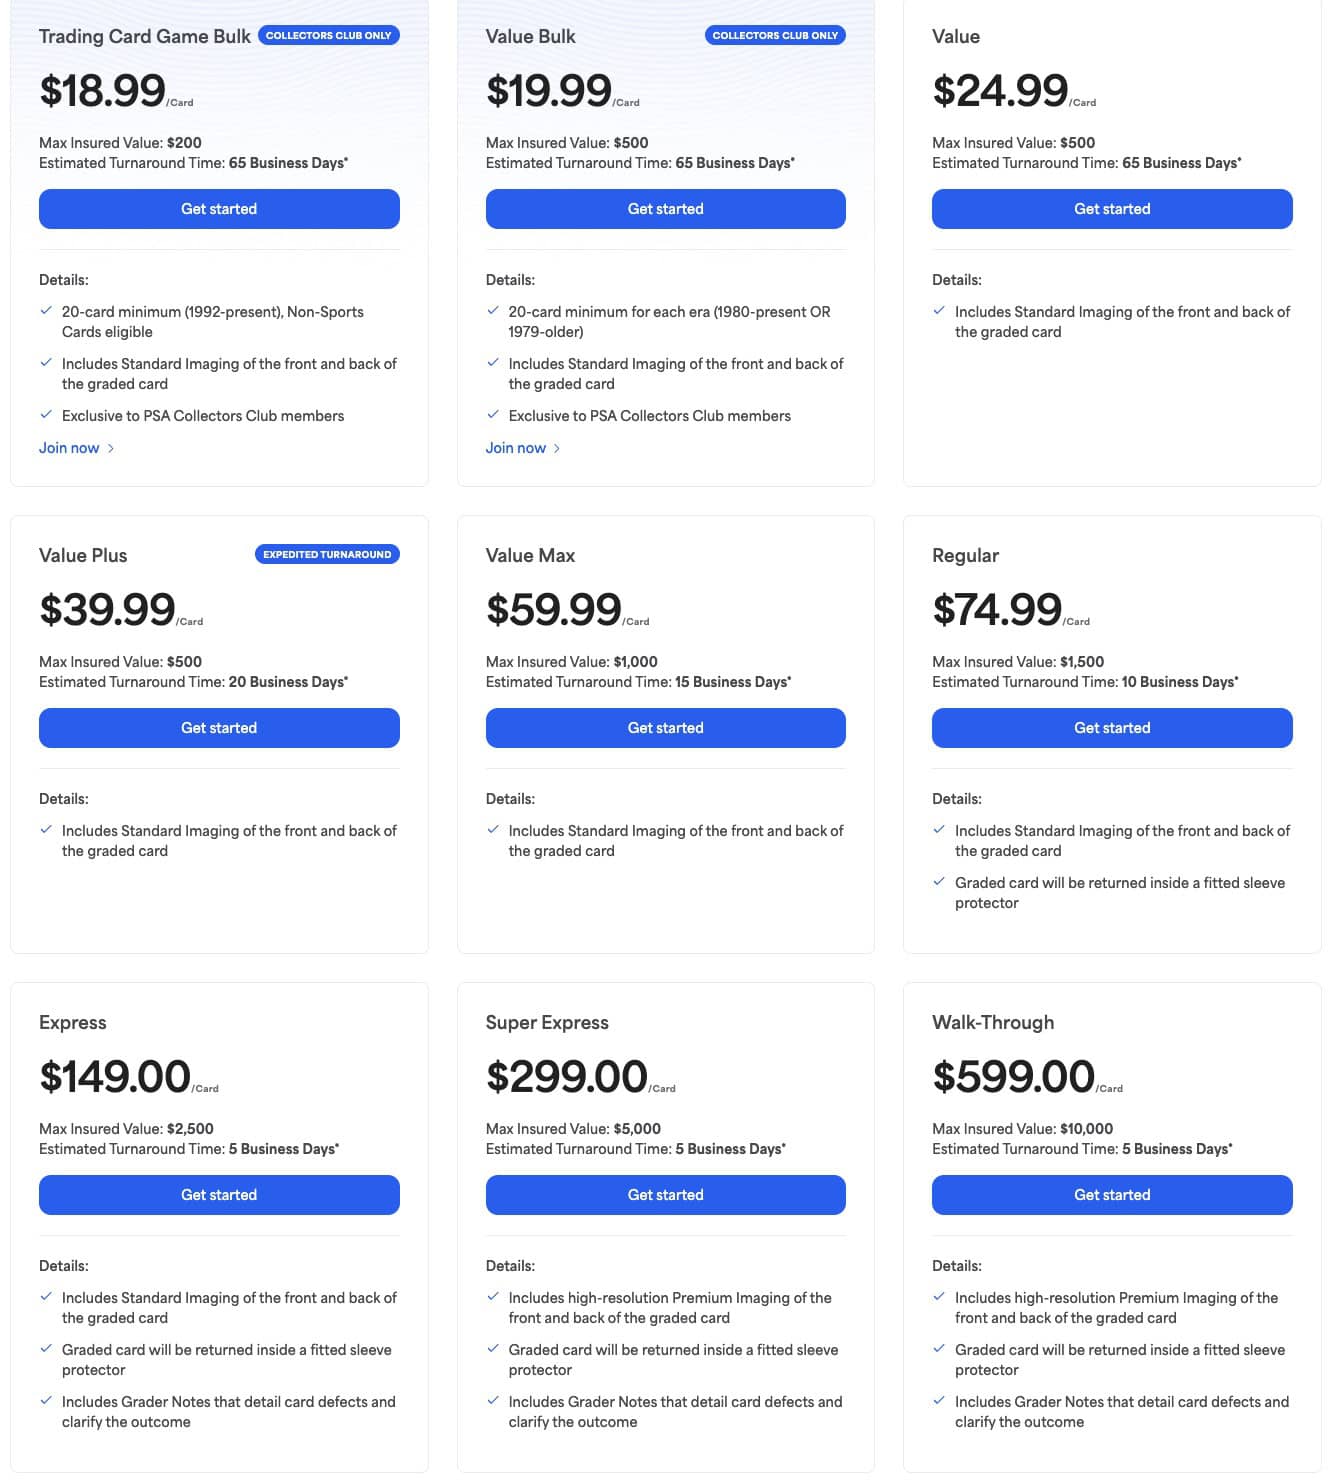Click the Collectors Club Only badge on Value Bulk
Image resolution: width=1344 pixels, height=1480 pixels.
tap(774, 34)
